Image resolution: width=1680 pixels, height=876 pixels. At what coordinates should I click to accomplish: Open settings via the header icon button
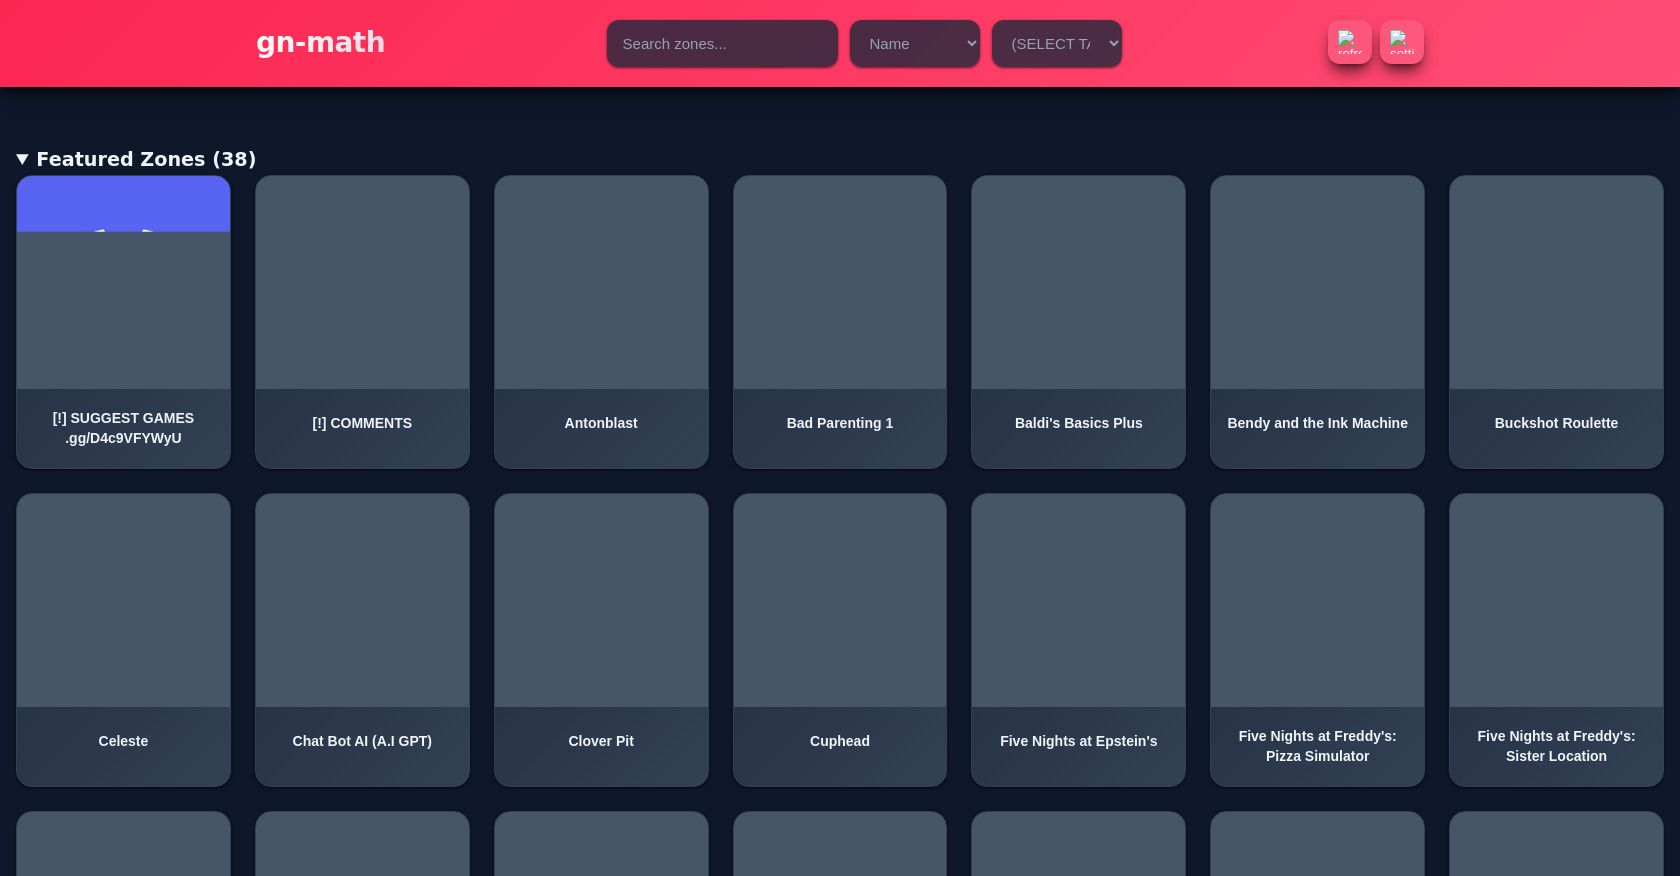(x=1401, y=43)
